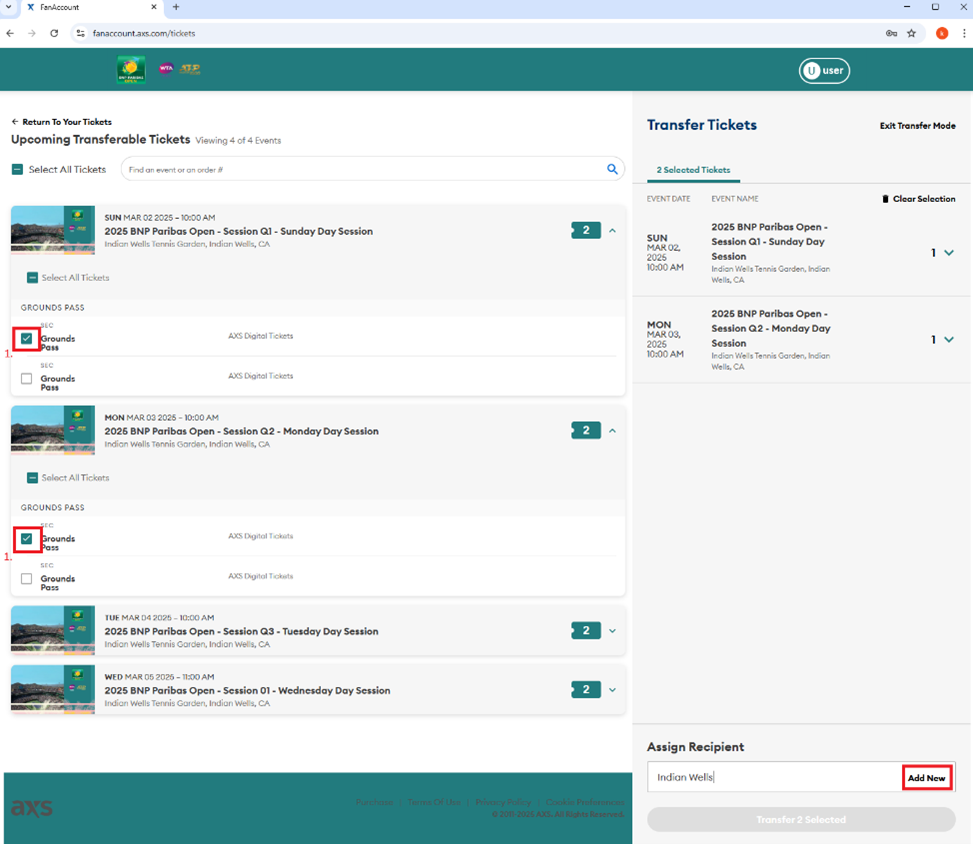The image size is (973, 844).
Task: Click Tuesday Day Session event title
Action: click(241, 631)
